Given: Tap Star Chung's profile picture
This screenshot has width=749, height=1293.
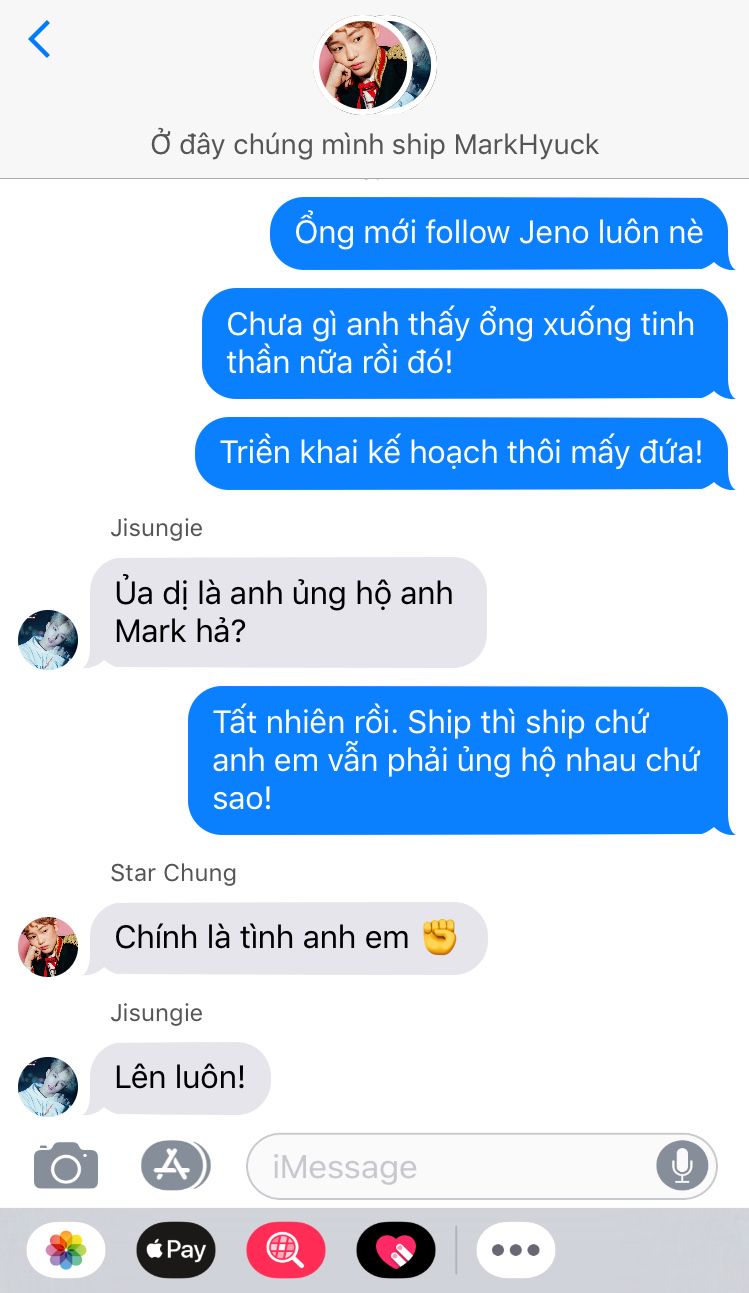Looking at the screenshot, I should pyautogui.click(x=48, y=947).
